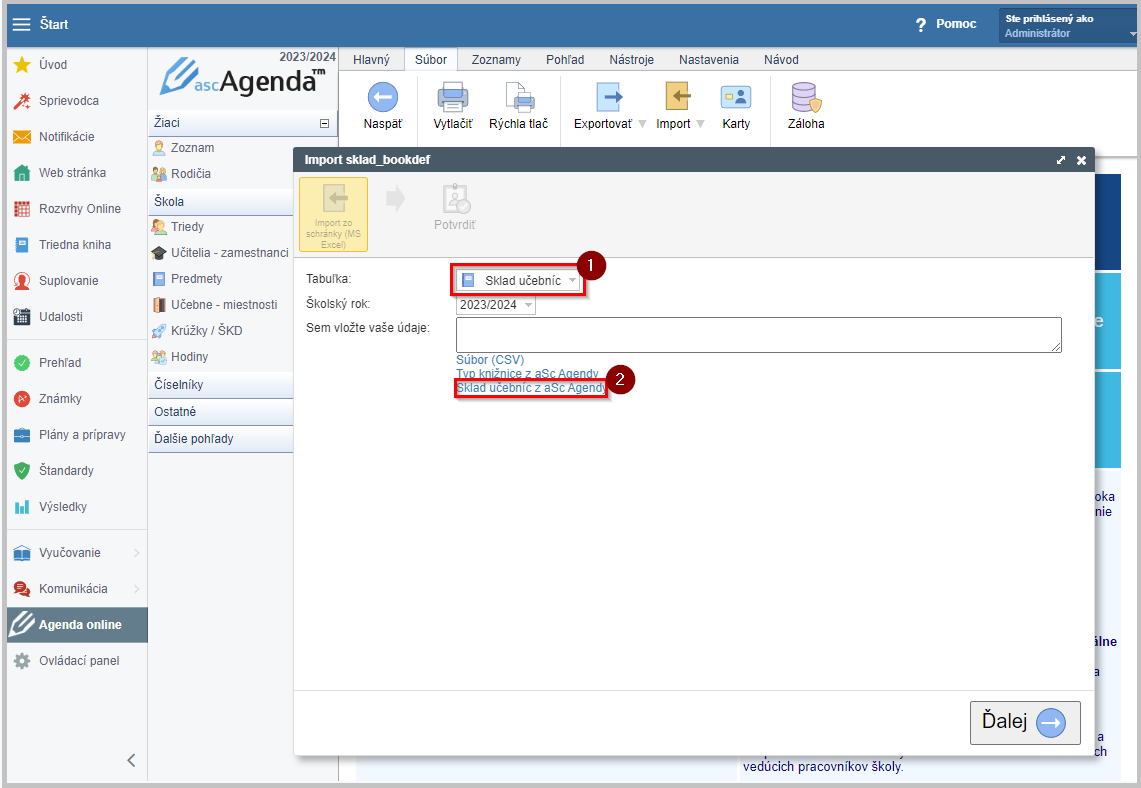The width and height of the screenshot is (1141, 788).
Task: Click Import zo schránky (MS Excel) icon
Action: coord(333,215)
